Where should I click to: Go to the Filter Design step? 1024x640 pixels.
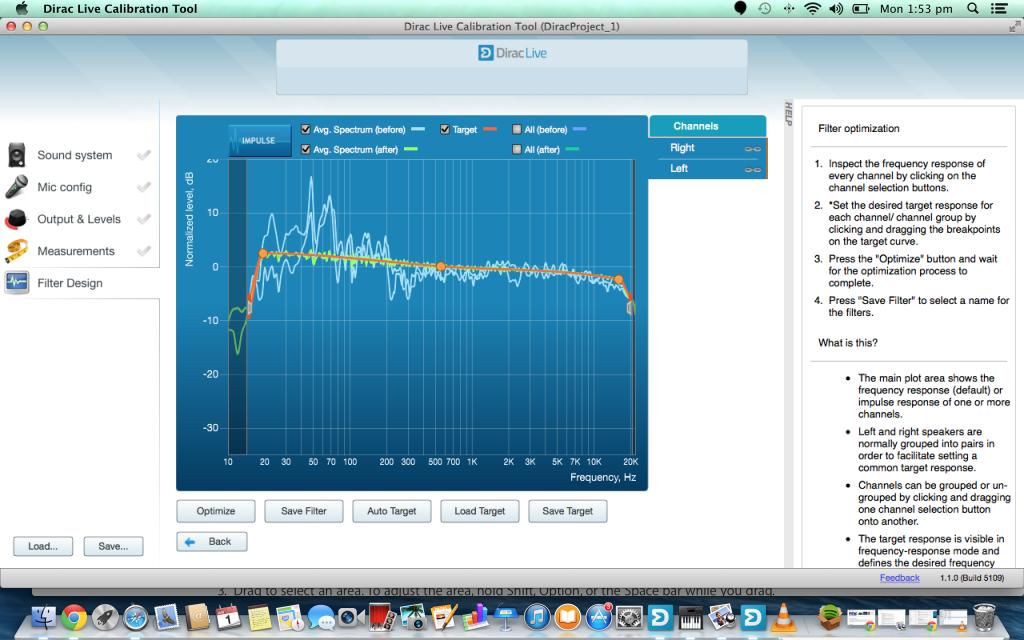70,283
